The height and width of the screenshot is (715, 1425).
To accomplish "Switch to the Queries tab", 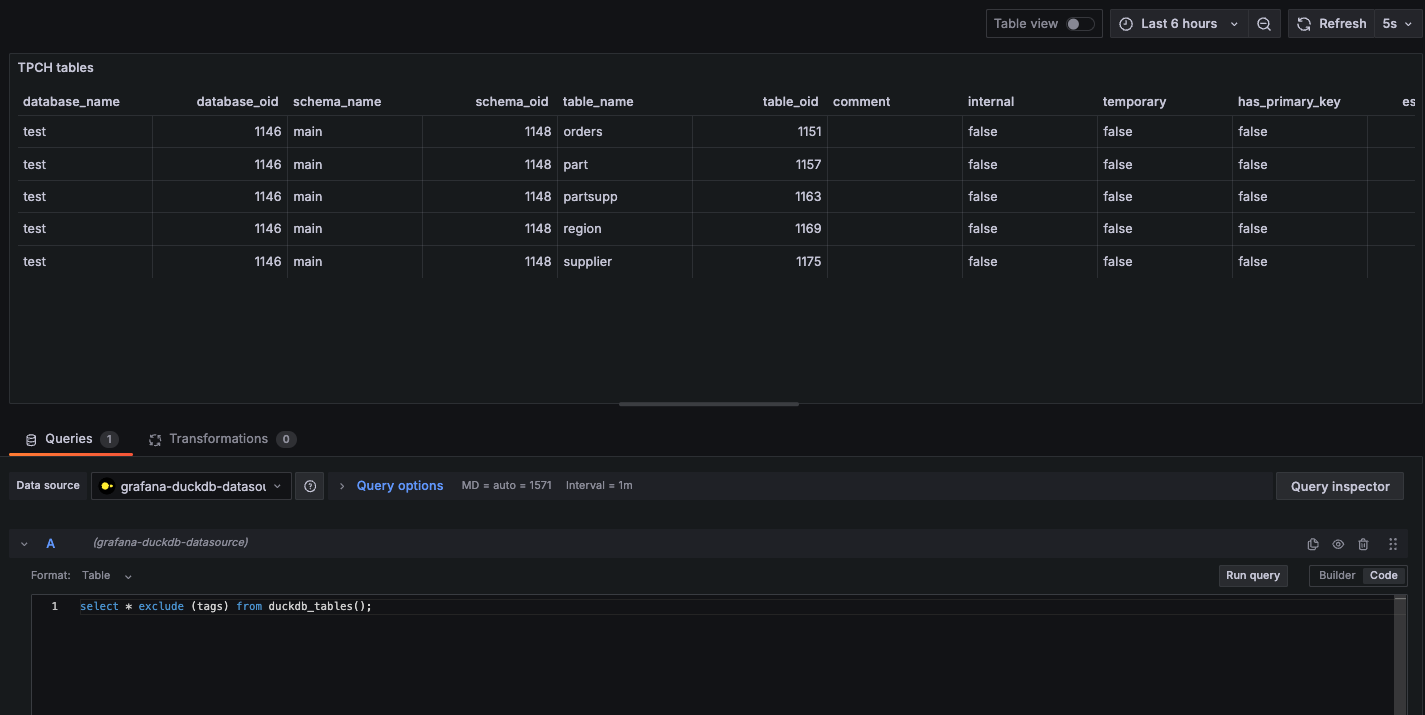I will click(x=71, y=439).
